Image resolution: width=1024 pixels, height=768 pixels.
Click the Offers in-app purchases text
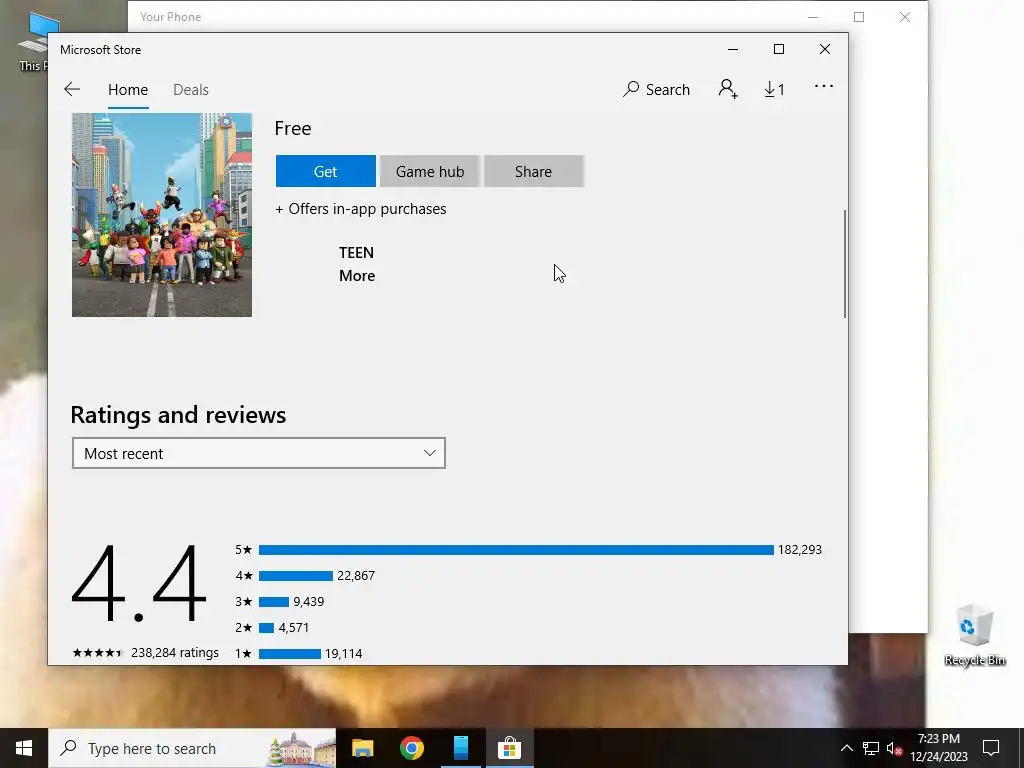(361, 209)
